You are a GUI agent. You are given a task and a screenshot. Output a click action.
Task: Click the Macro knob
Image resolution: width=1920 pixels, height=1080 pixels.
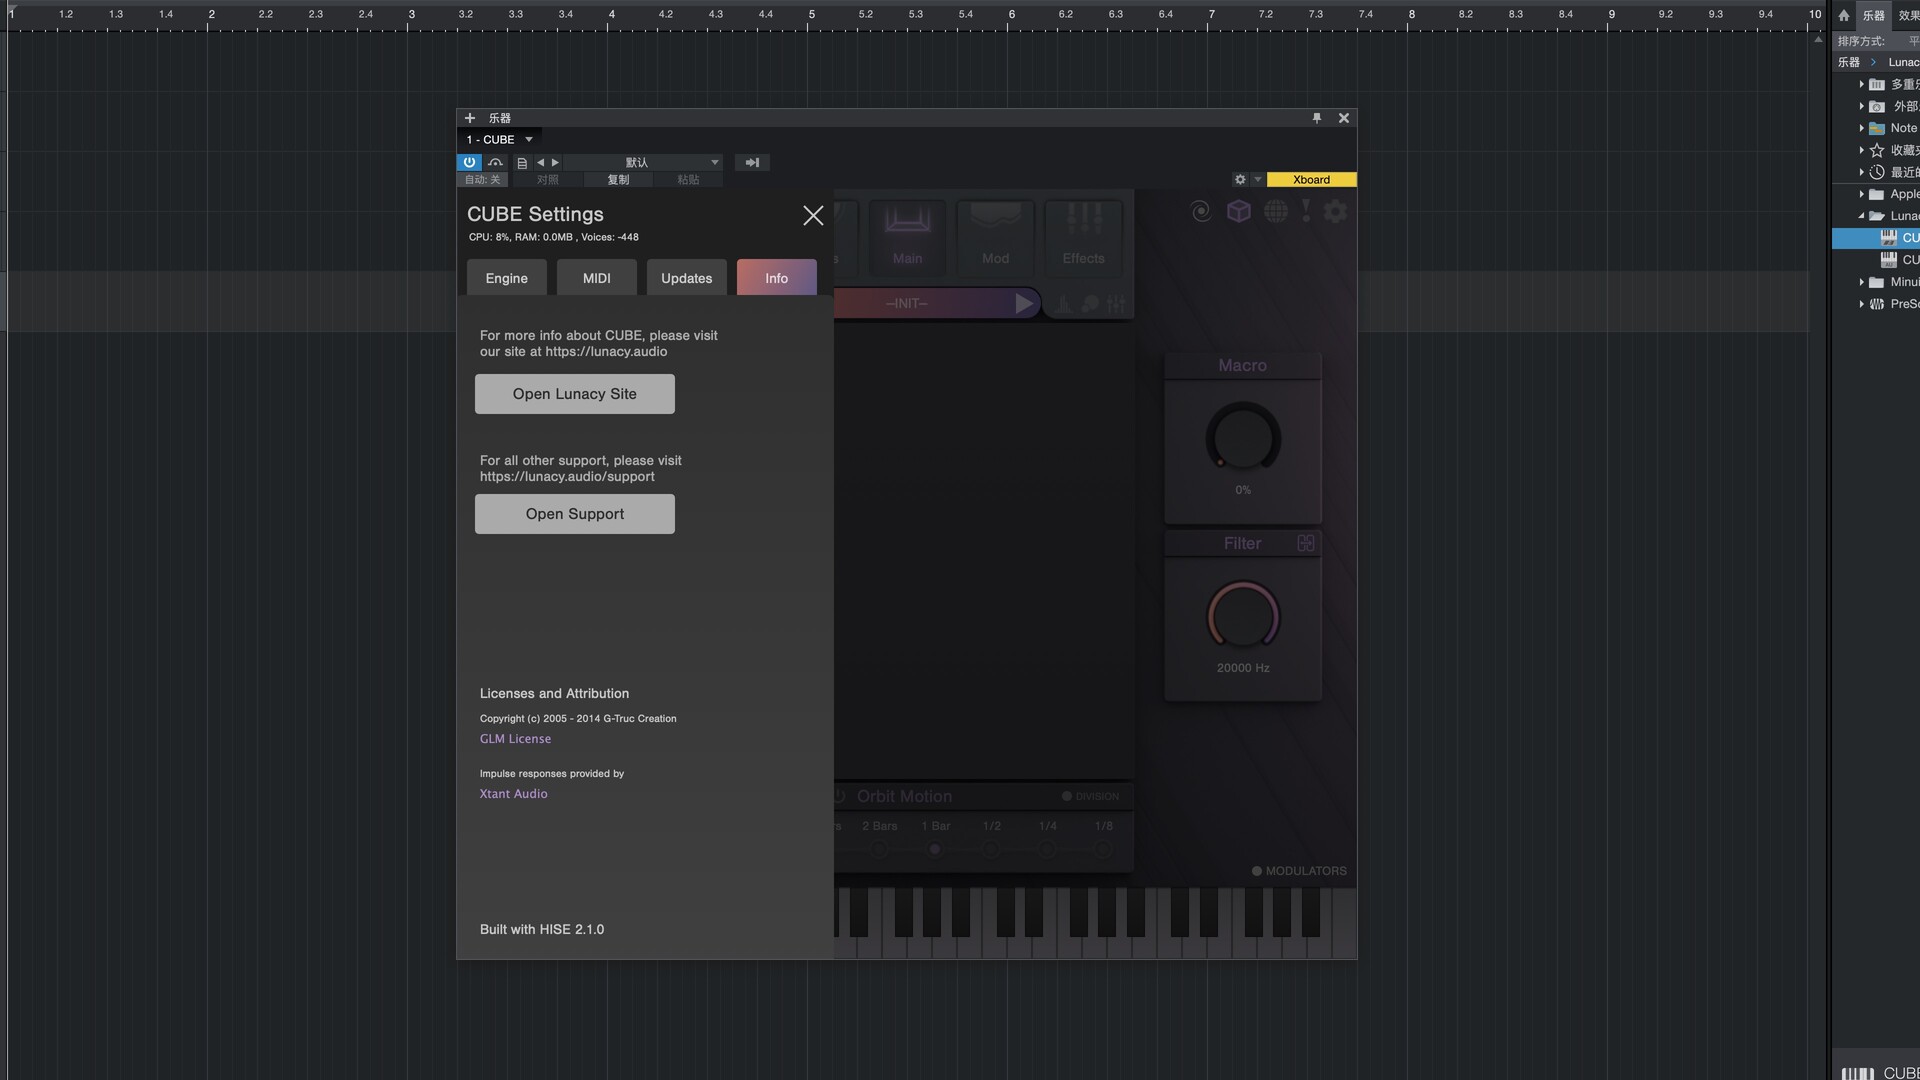1243,438
